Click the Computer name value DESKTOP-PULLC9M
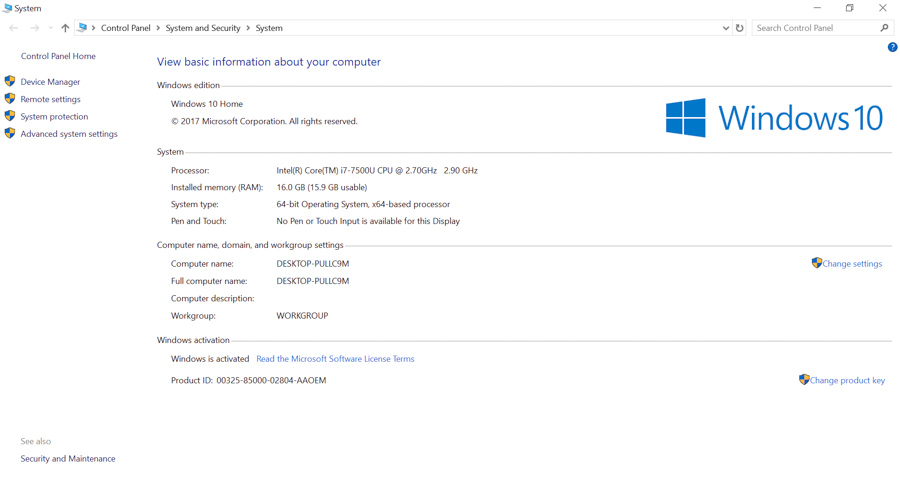 coord(312,264)
